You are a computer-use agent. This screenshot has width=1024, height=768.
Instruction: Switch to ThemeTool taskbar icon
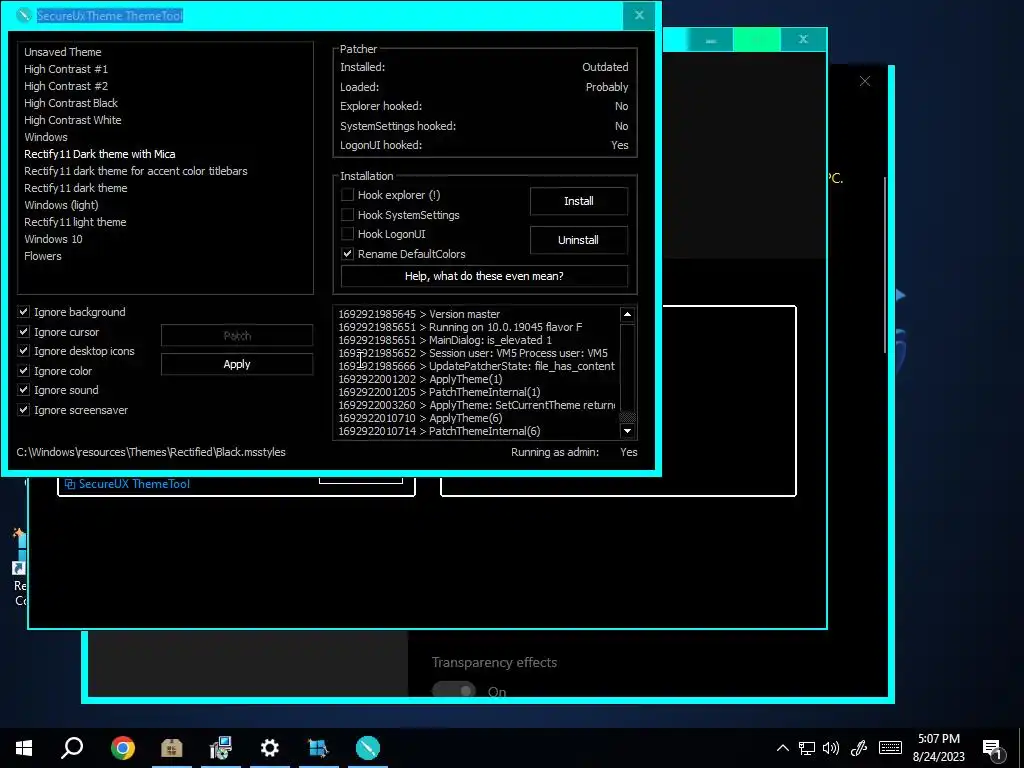(368, 748)
